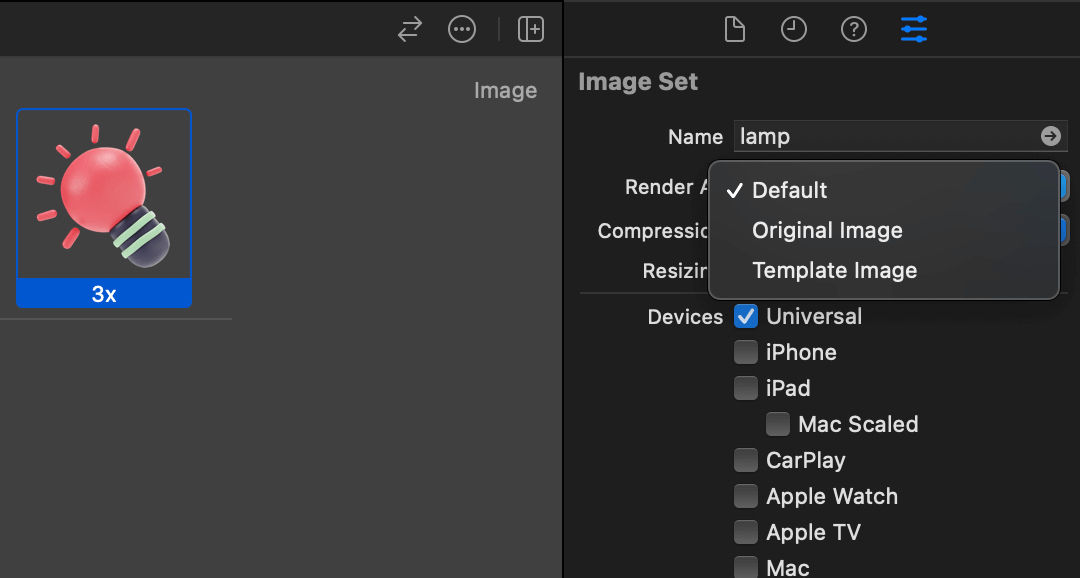This screenshot has width=1080, height=578.
Task: Choose Default in the render menu
Action: 790,190
